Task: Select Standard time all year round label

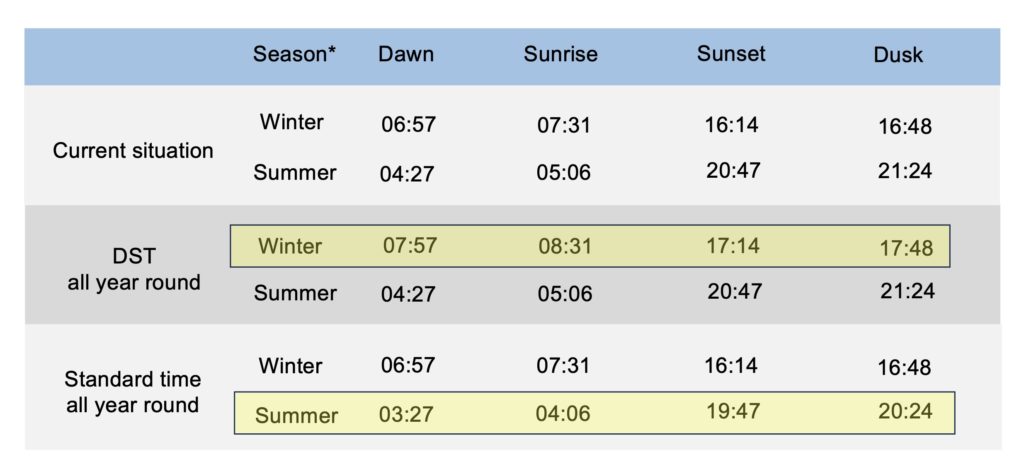Action: (133, 392)
